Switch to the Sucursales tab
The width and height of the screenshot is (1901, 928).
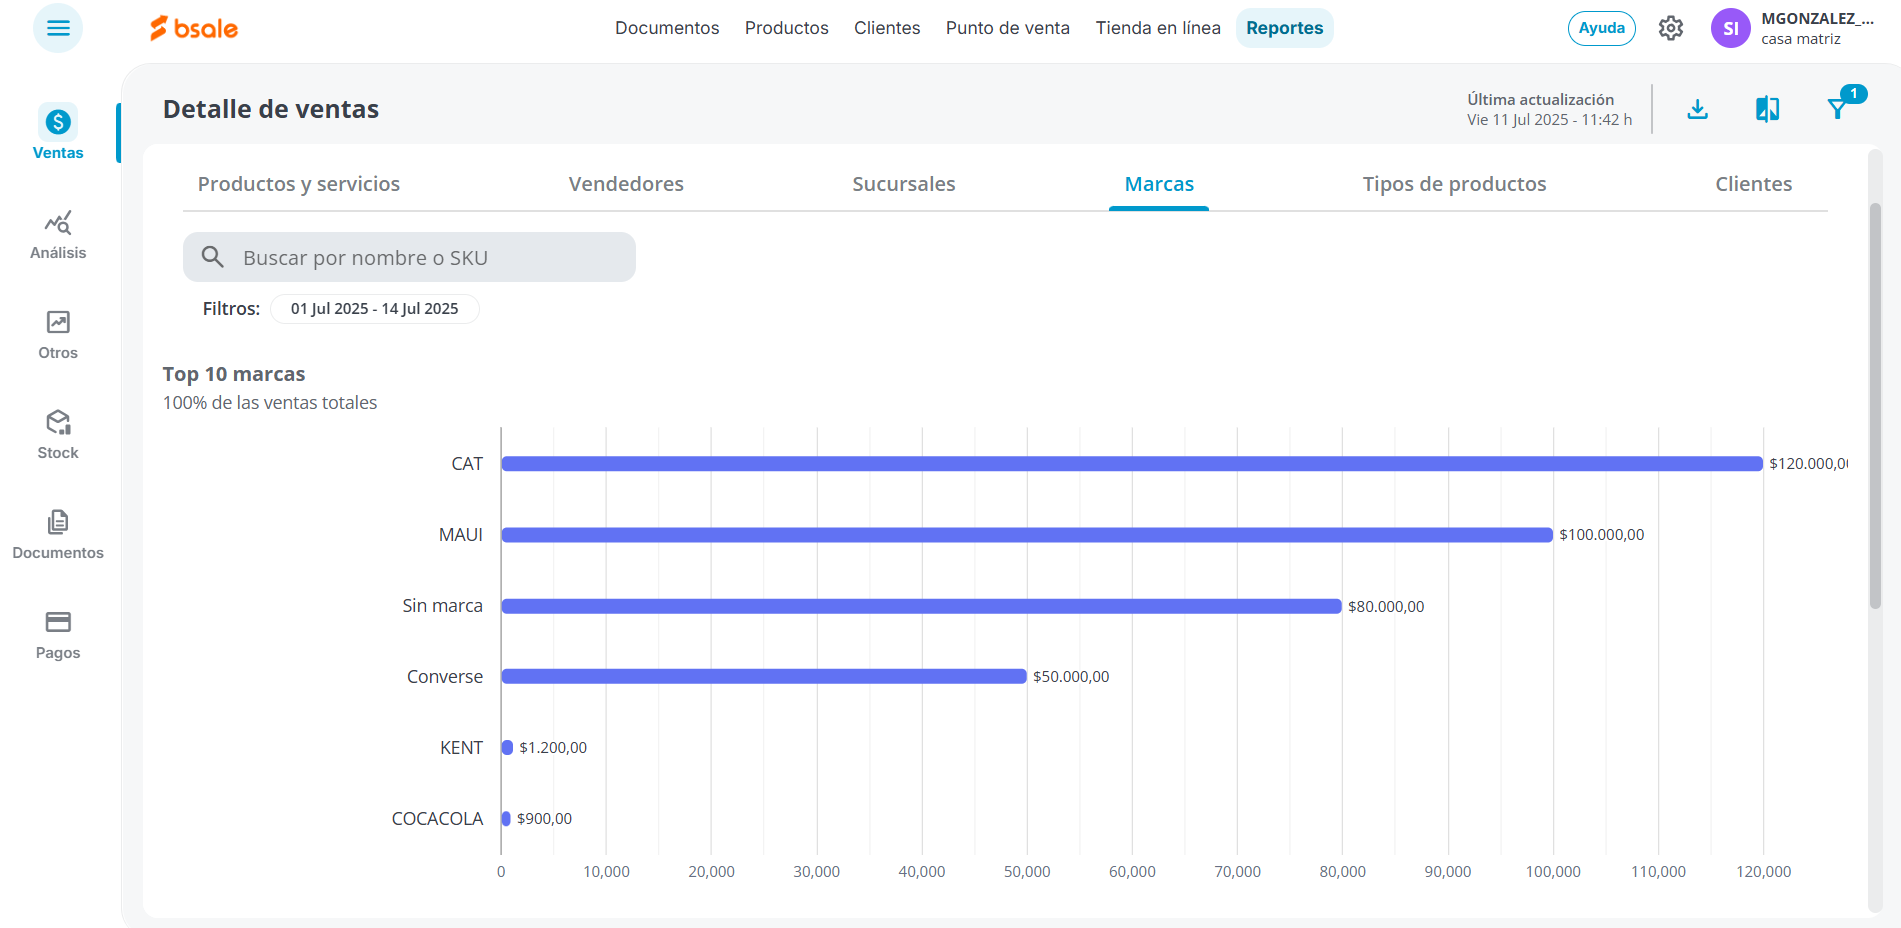coord(904,184)
